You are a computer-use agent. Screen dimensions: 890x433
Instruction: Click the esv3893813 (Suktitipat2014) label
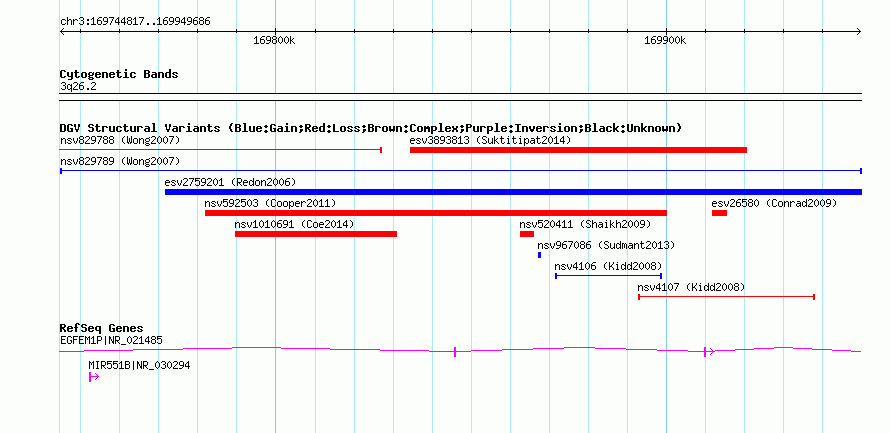tap(490, 140)
